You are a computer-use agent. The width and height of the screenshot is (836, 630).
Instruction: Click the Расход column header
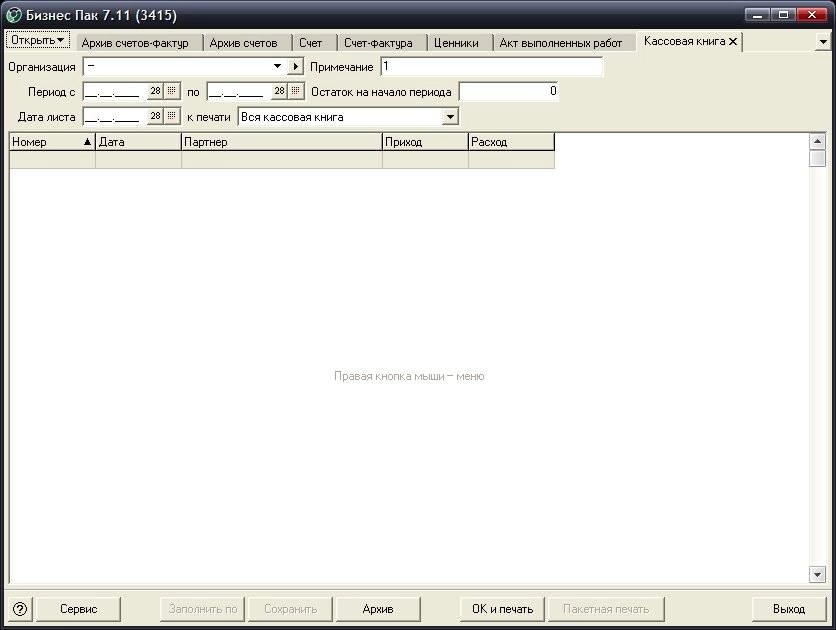[x=512, y=142]
